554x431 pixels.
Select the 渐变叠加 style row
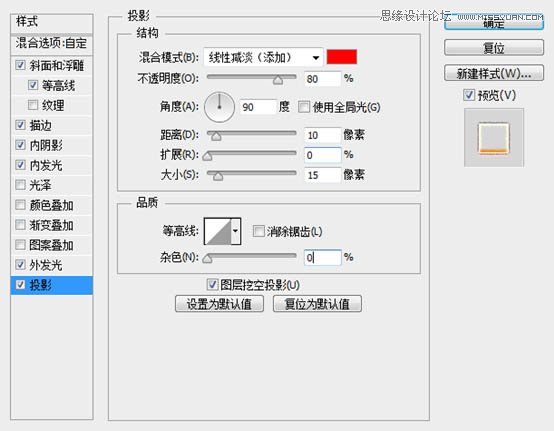52,225
